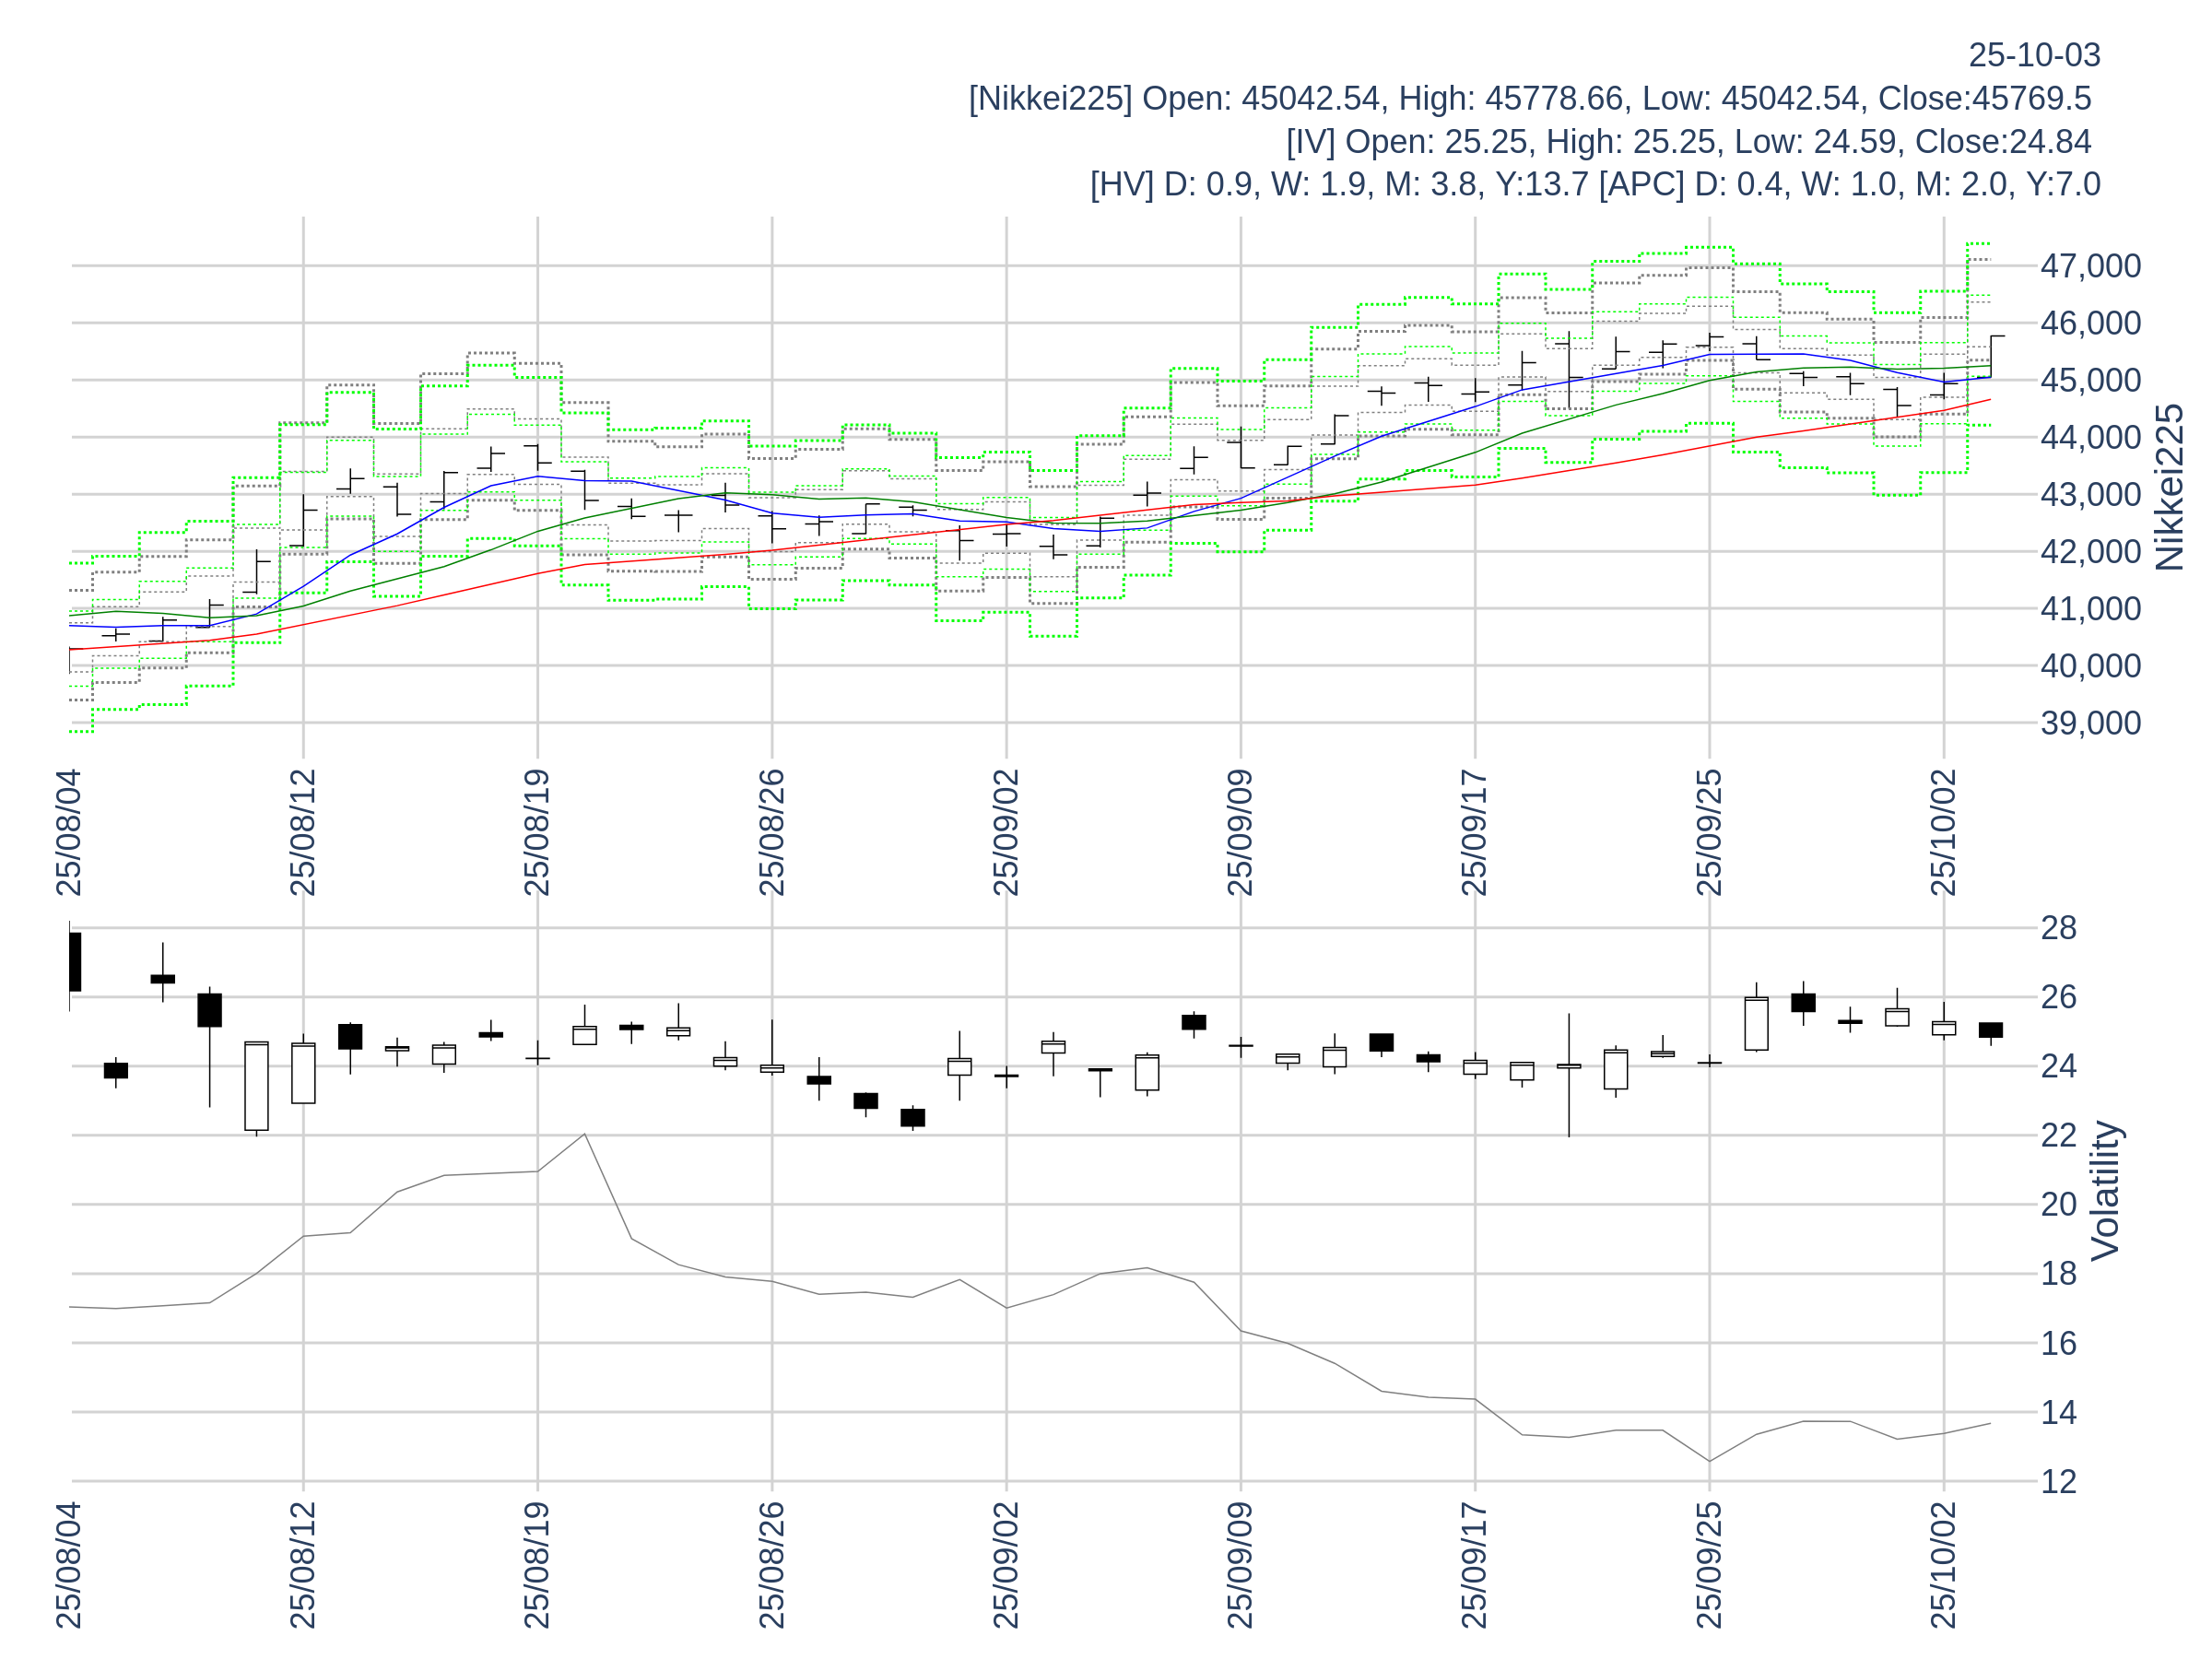Click the 39,000 price axis label
The width and height of the screenshot is (2212, 1659).
click(x=2089, y=723)
